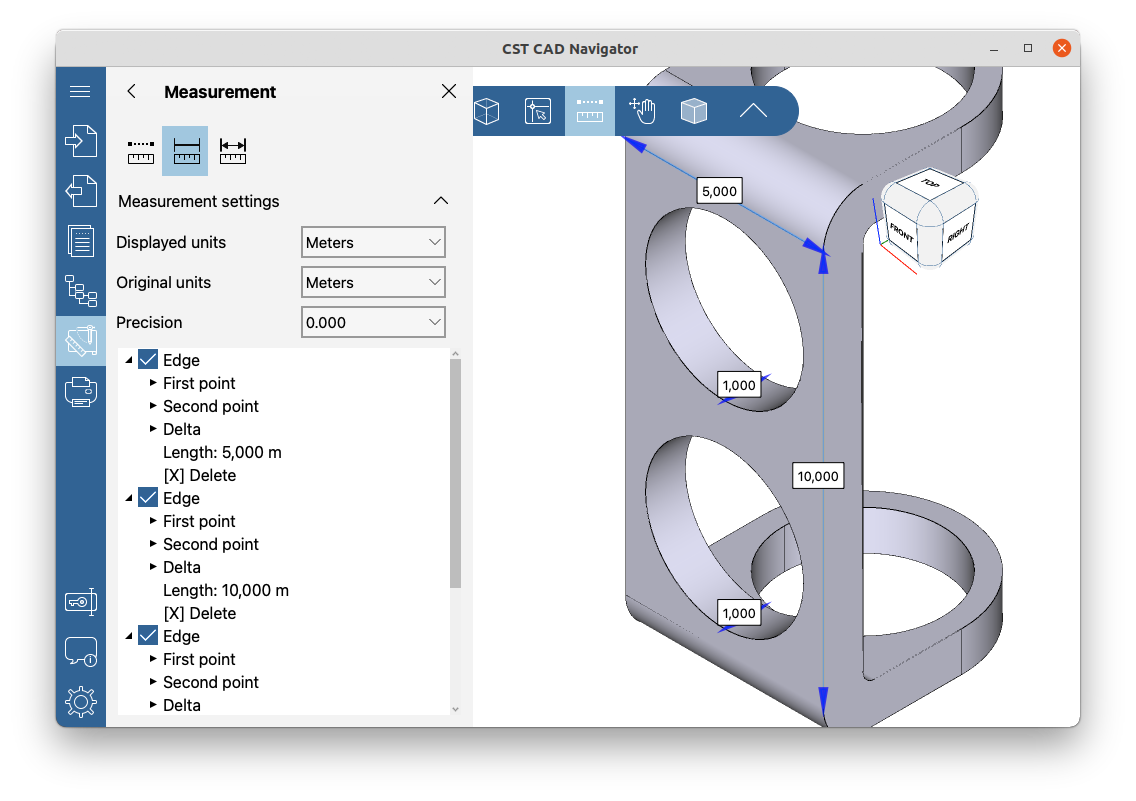The width and height of the screenshot is (1136, 801).
Task: Click the print icon in the sidebar
Action: coord(80,392)
